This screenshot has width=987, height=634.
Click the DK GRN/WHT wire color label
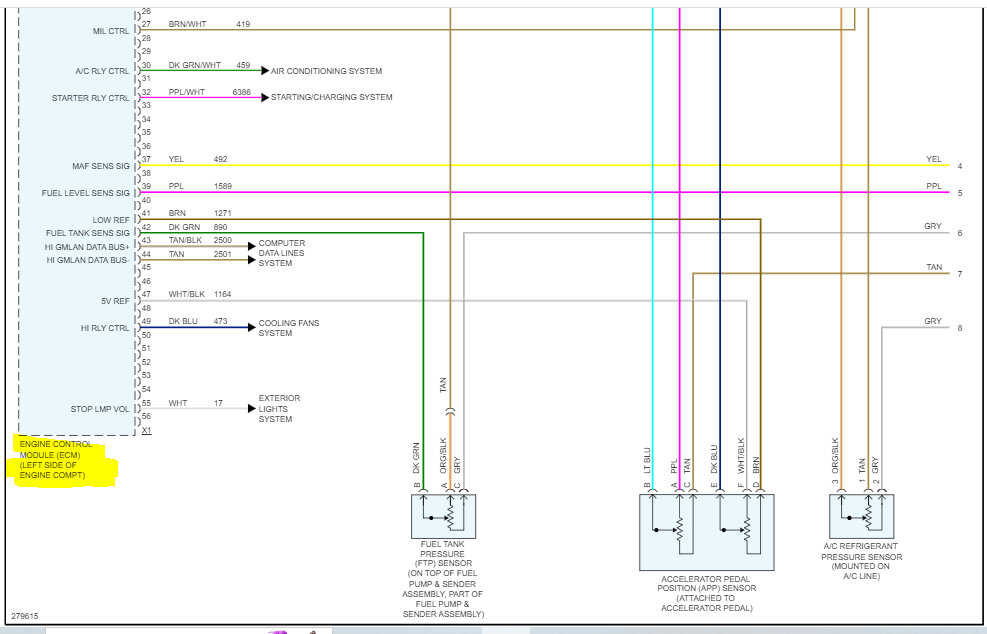point(195,65)
